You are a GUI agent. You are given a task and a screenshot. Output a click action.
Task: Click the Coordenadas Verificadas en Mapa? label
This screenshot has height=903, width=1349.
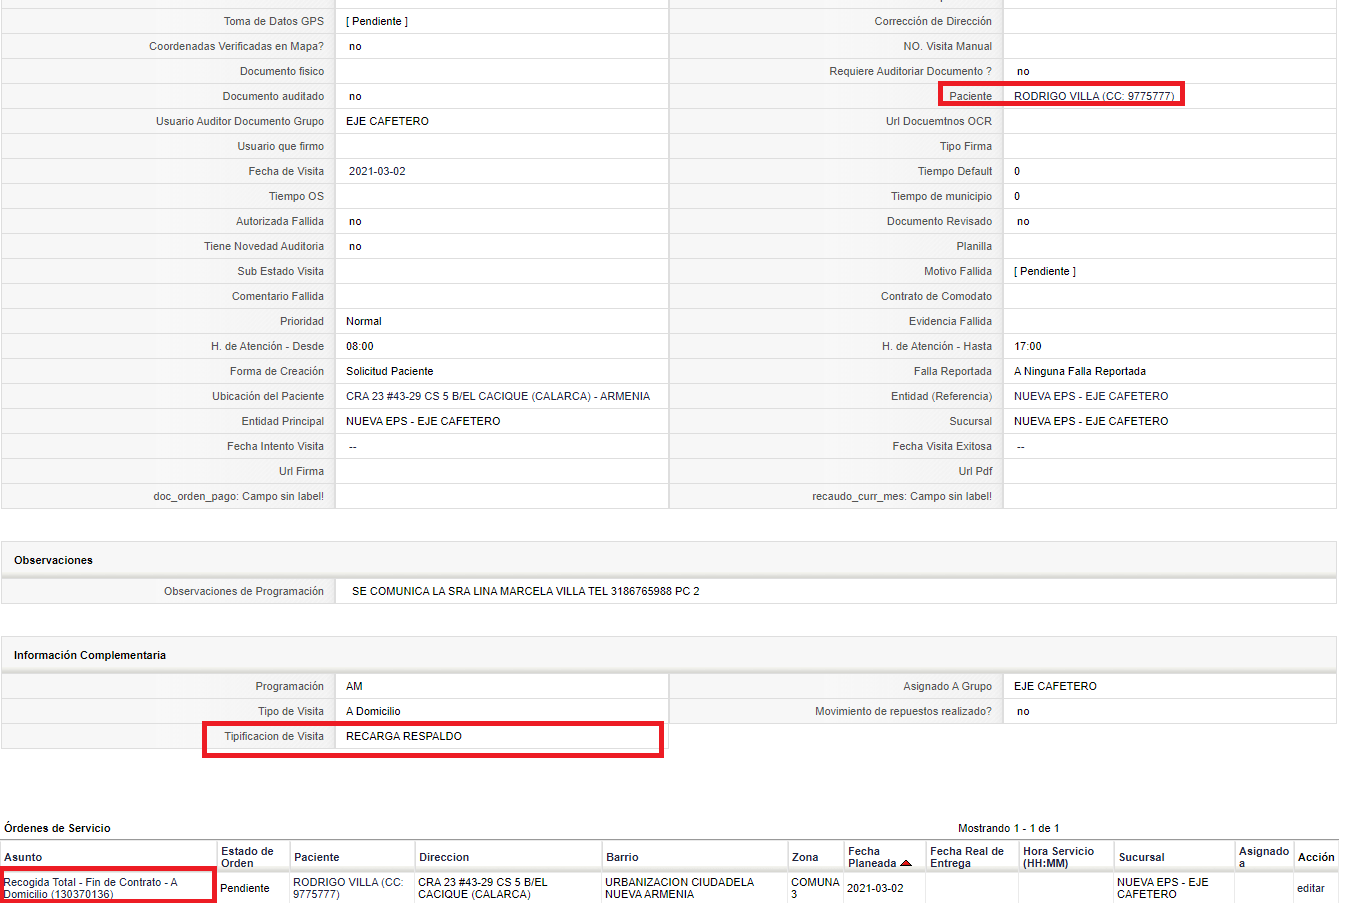[x=236, y=46]
